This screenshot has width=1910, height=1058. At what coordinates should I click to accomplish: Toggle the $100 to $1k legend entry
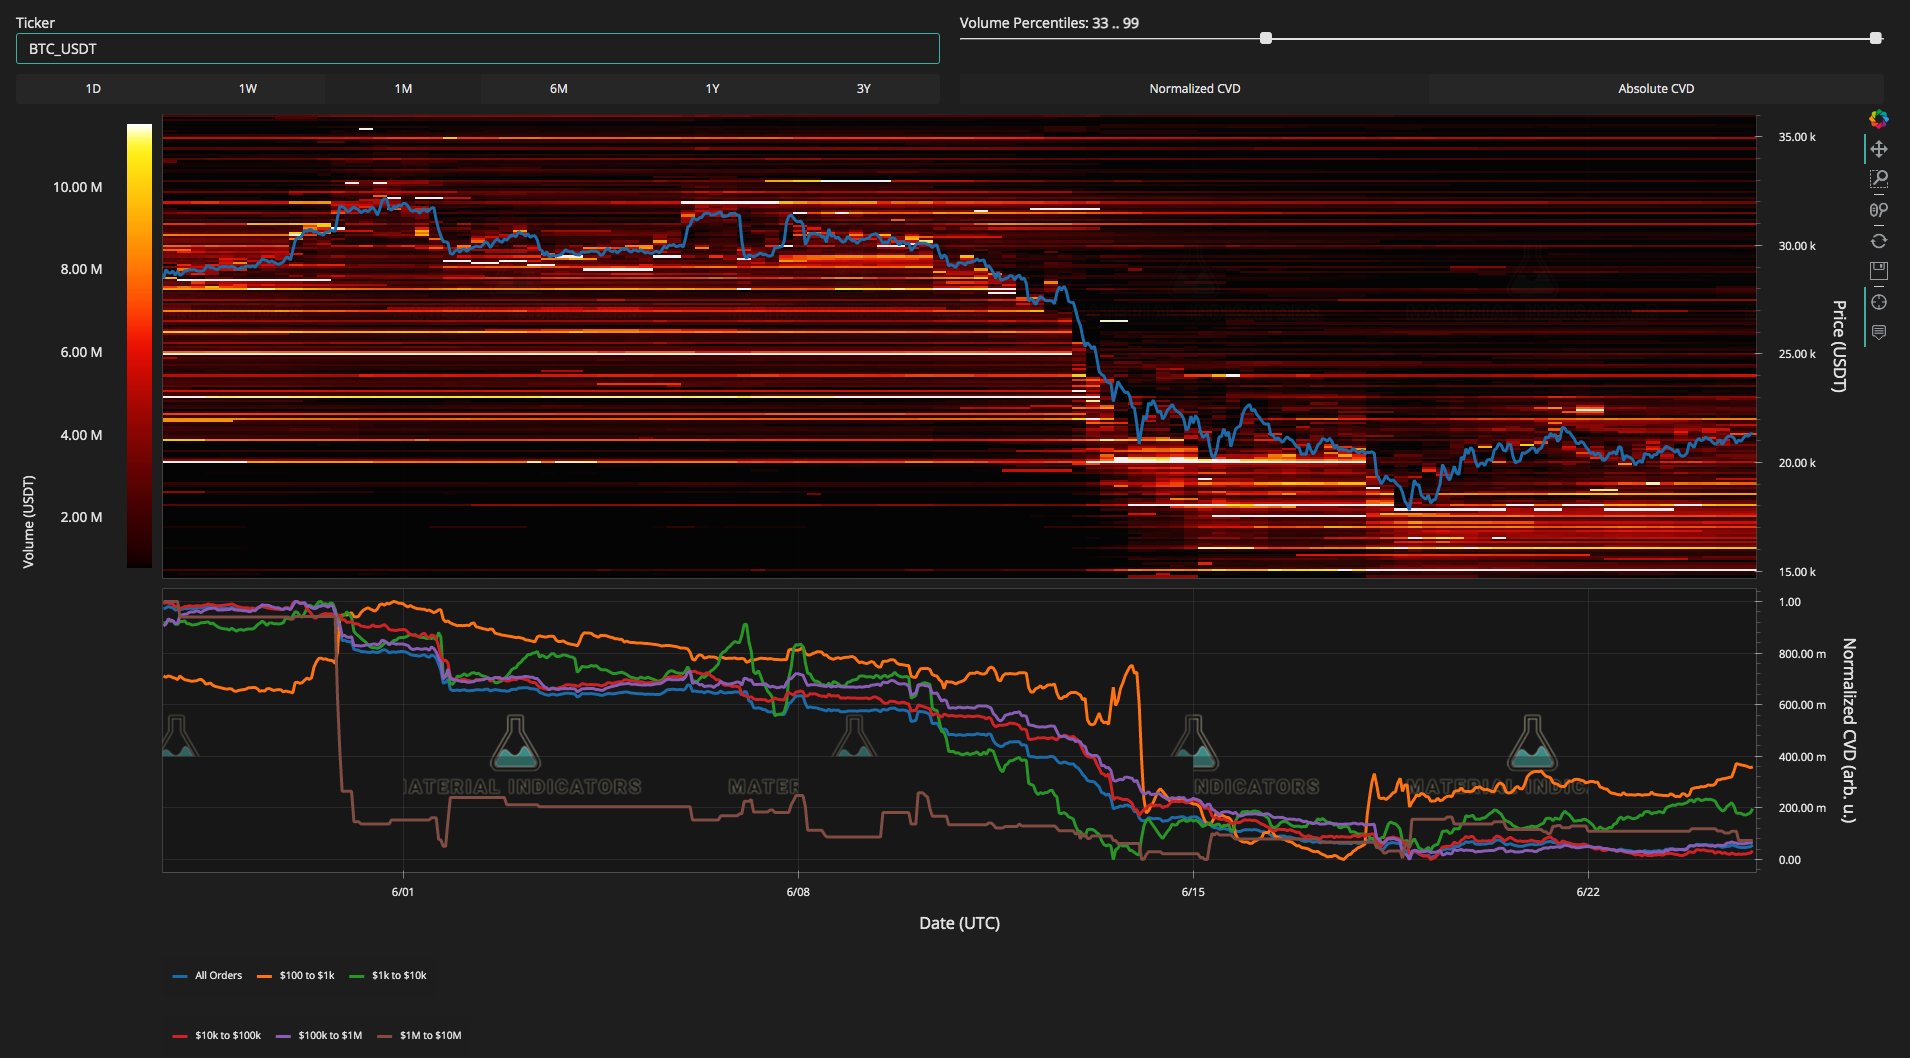pyautogui.click(x=296, y=975)
